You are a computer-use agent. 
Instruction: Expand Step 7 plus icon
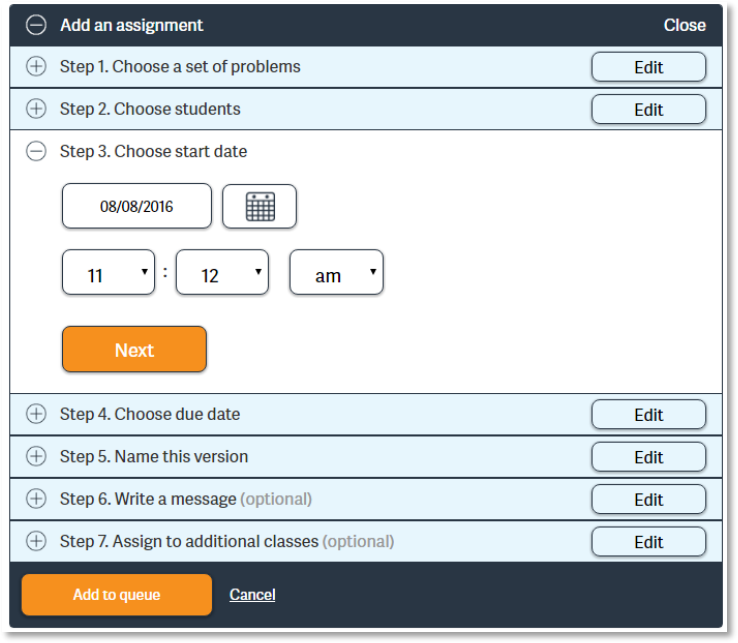(36, 541)
